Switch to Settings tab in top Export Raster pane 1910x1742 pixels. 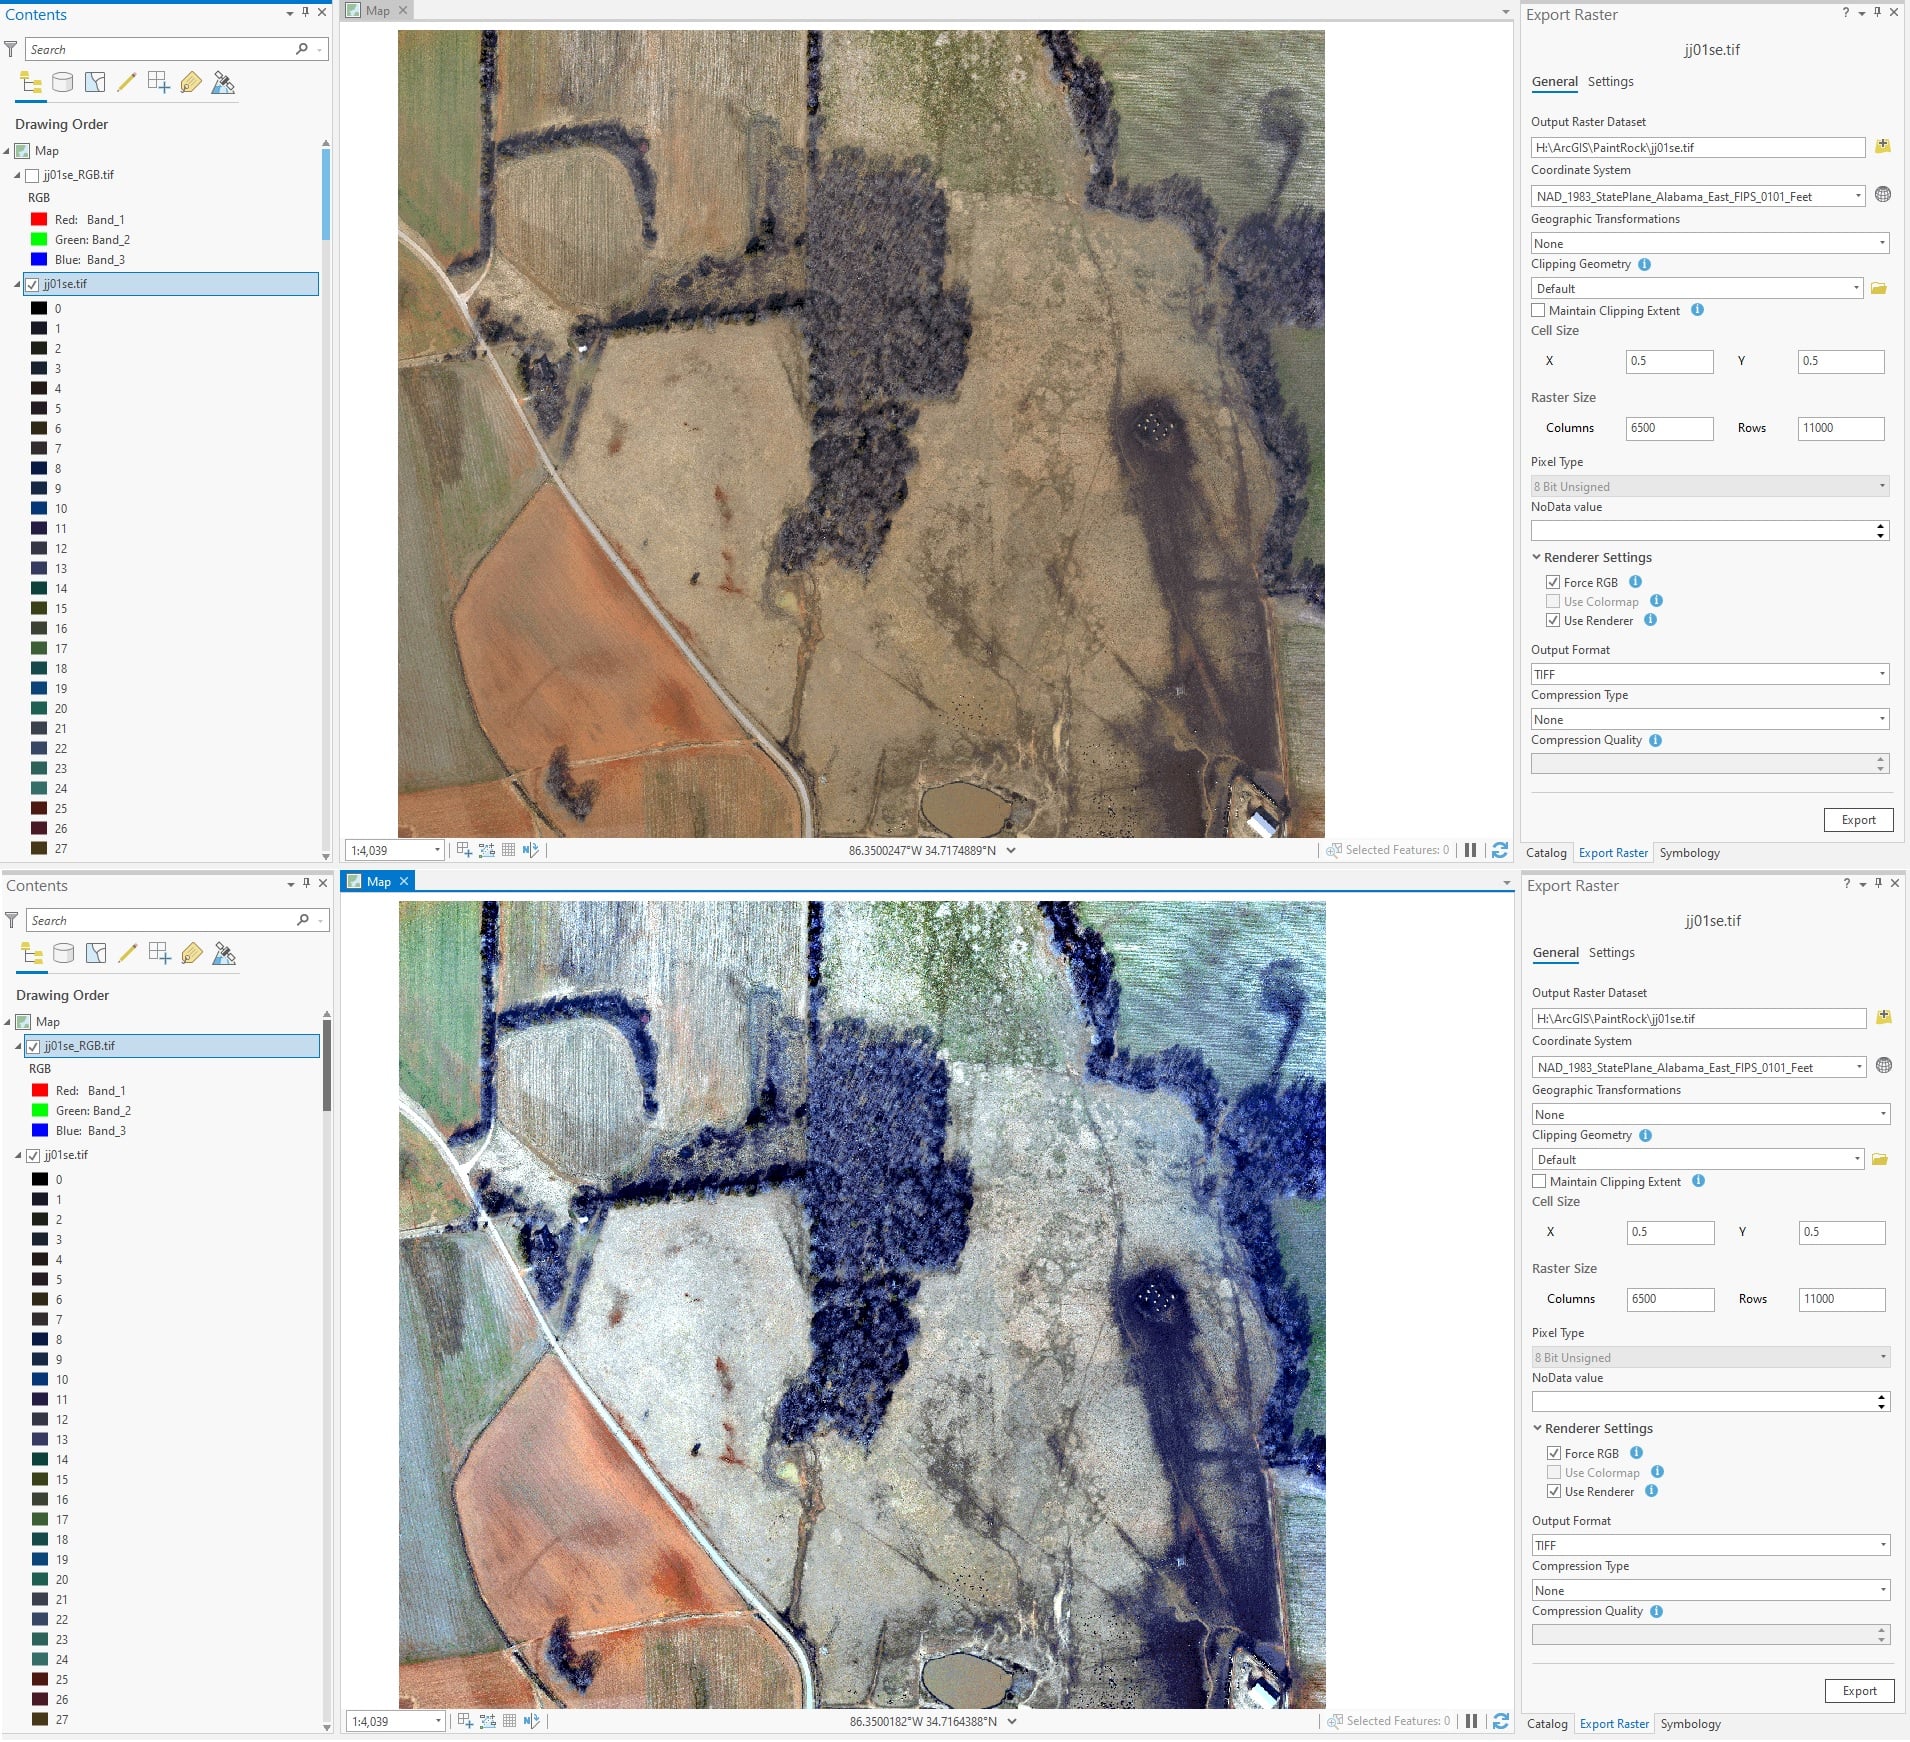point(1610,82)
